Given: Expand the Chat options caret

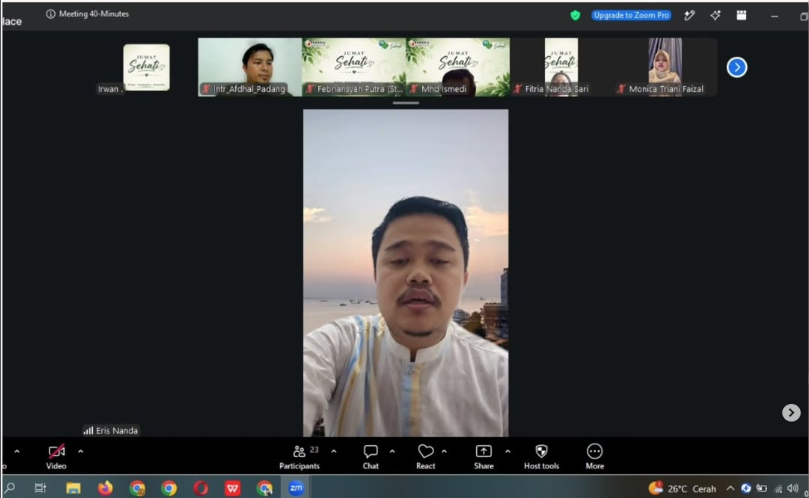Looking at the screenshot, I should [x=392, y=451].
